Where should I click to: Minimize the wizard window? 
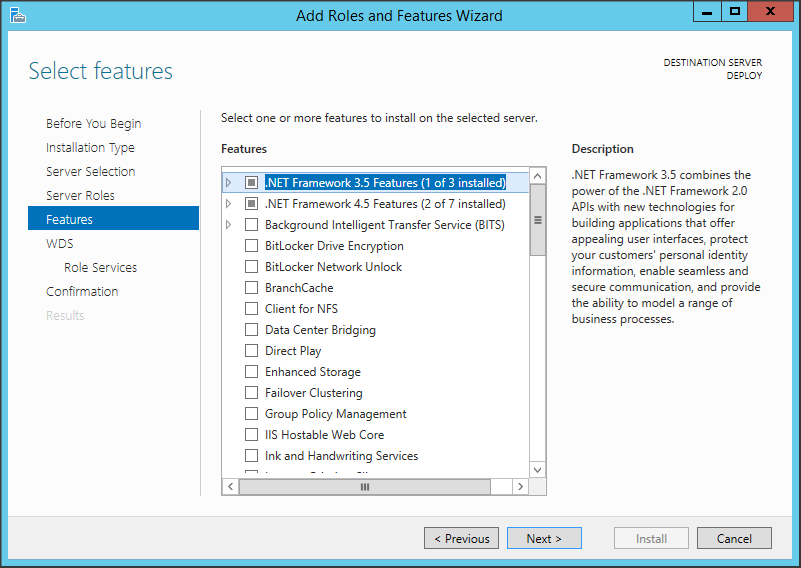click(706, 12)
